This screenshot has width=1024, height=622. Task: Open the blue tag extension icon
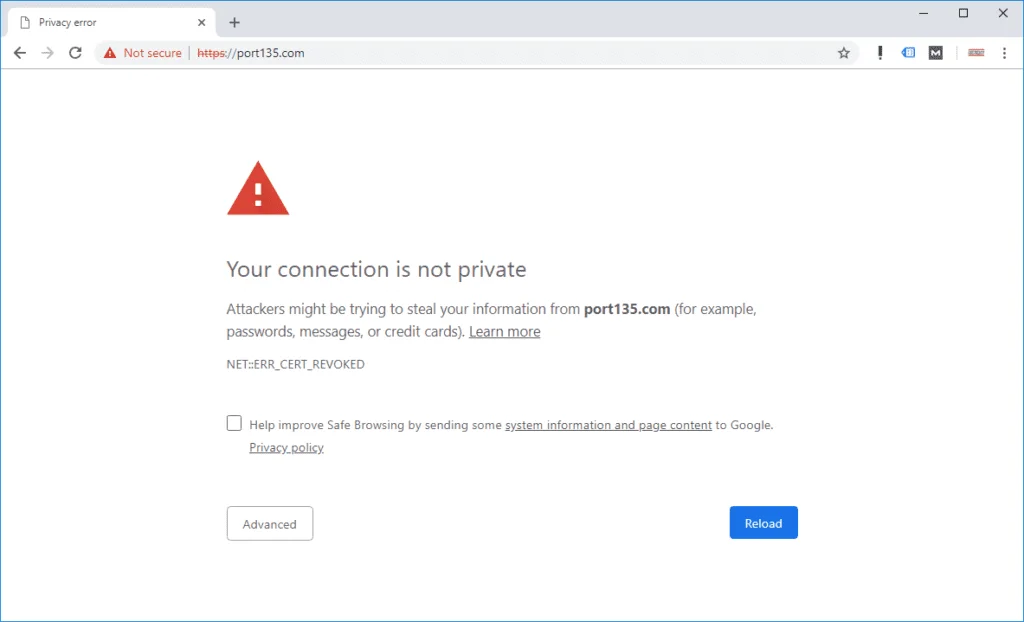click(908, 53)
